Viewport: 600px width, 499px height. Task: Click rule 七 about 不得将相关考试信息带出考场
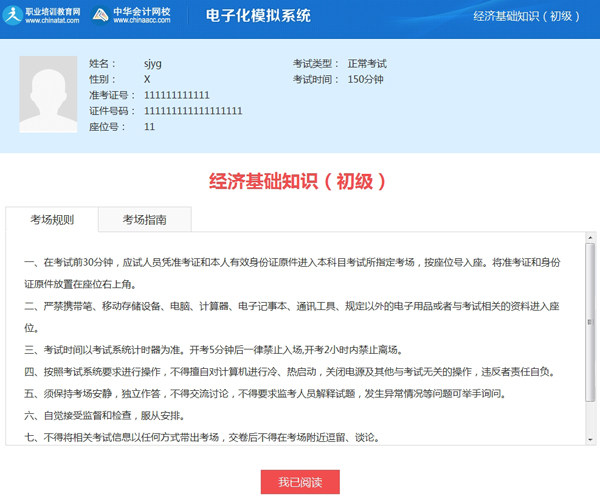(202, 437)
